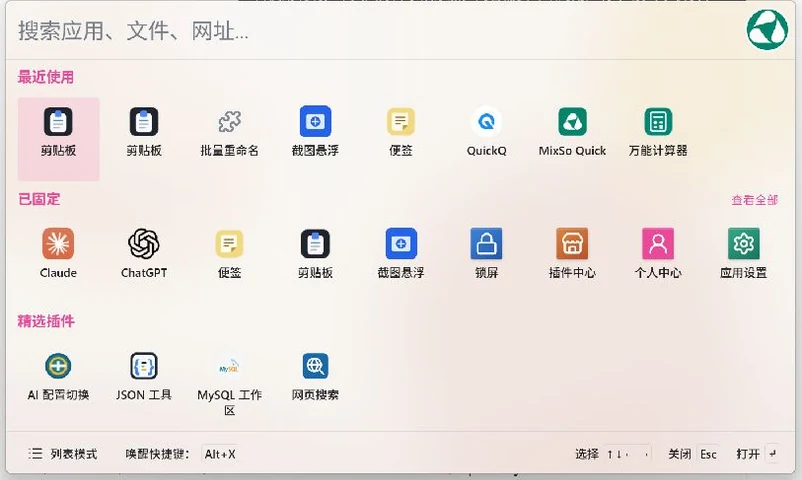Open 应用设置 gear icon
This screenshot has width=802, height=480.
744,244
